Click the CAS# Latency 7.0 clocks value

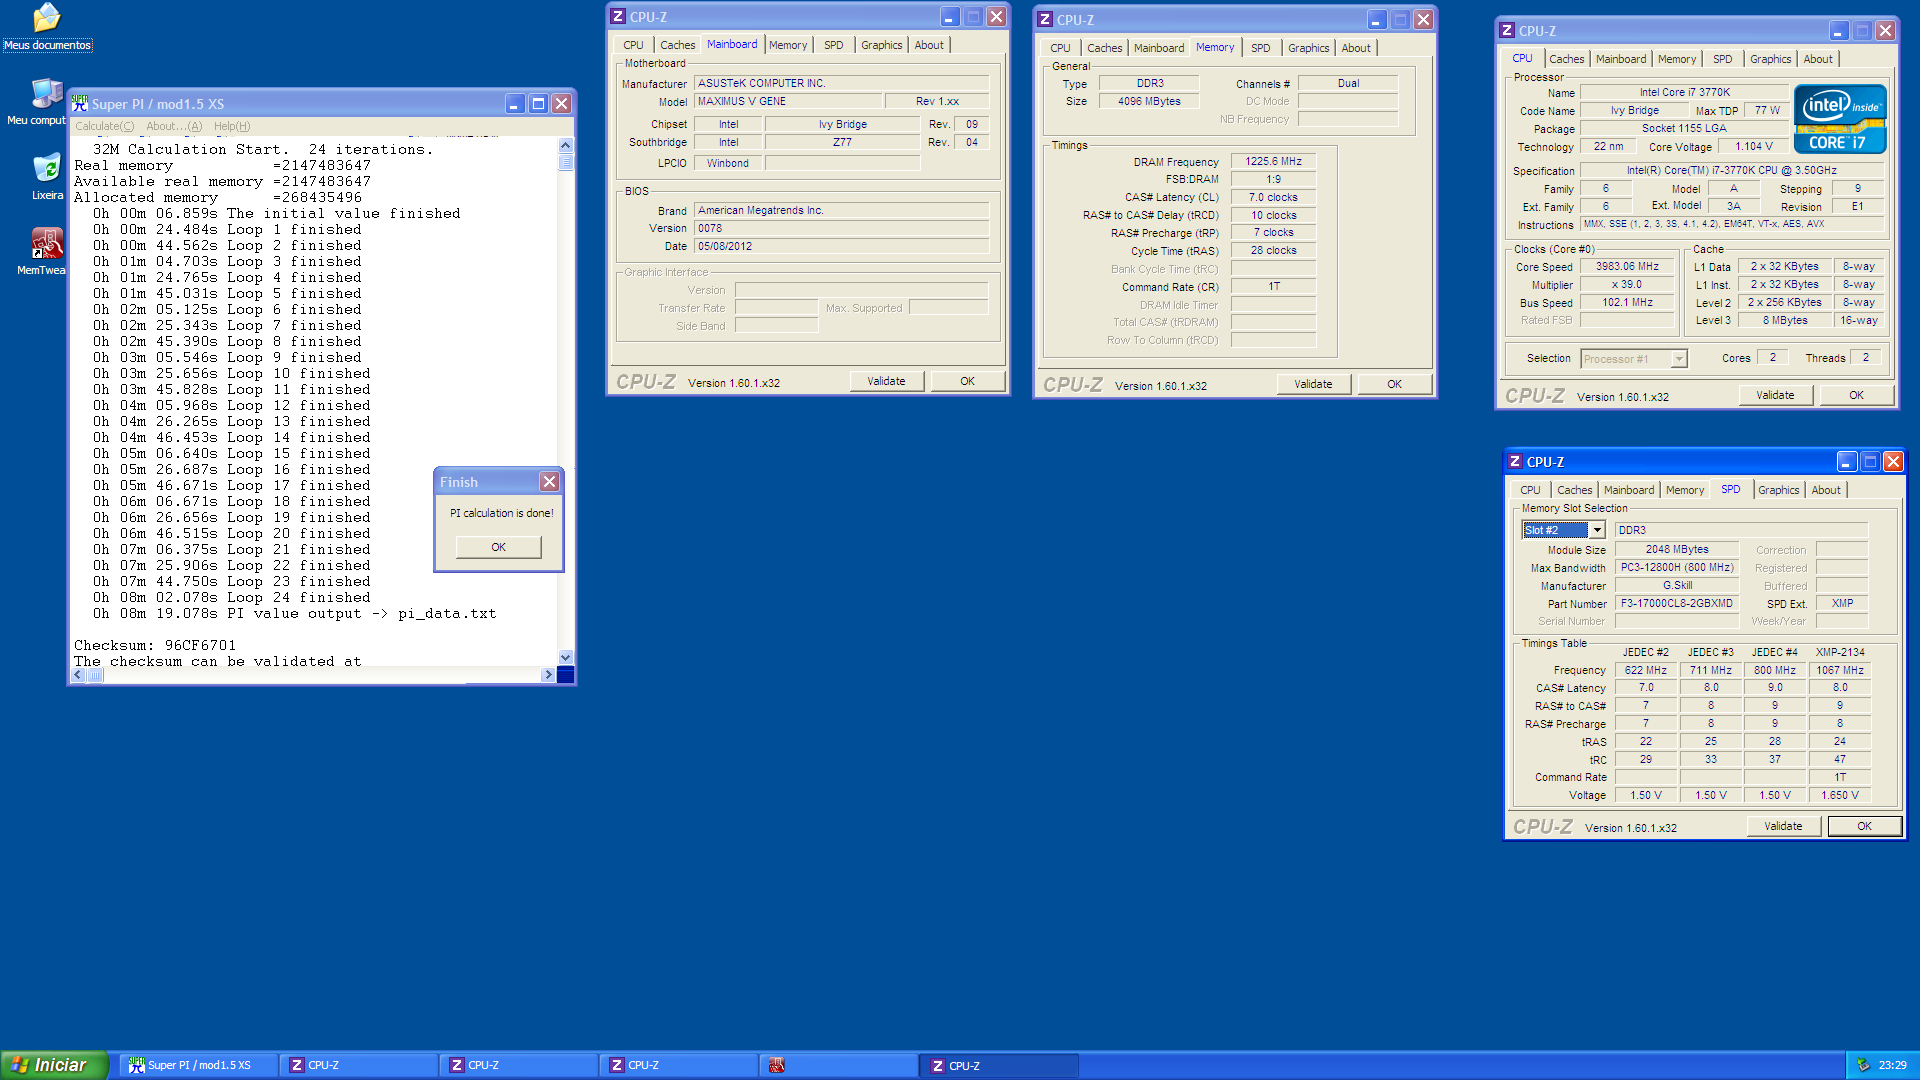coord(1273,197)
